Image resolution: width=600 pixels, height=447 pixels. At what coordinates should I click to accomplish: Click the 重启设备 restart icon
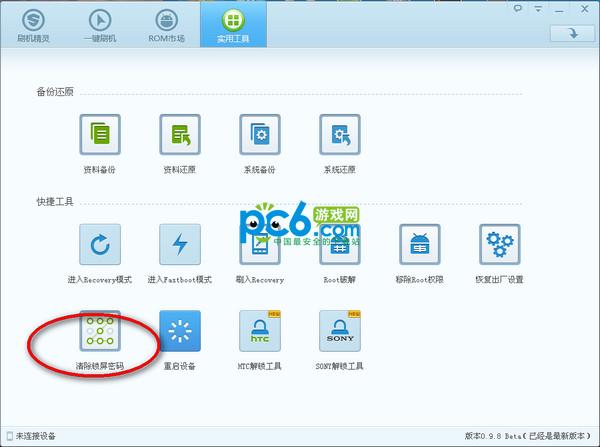coord(180,331)
